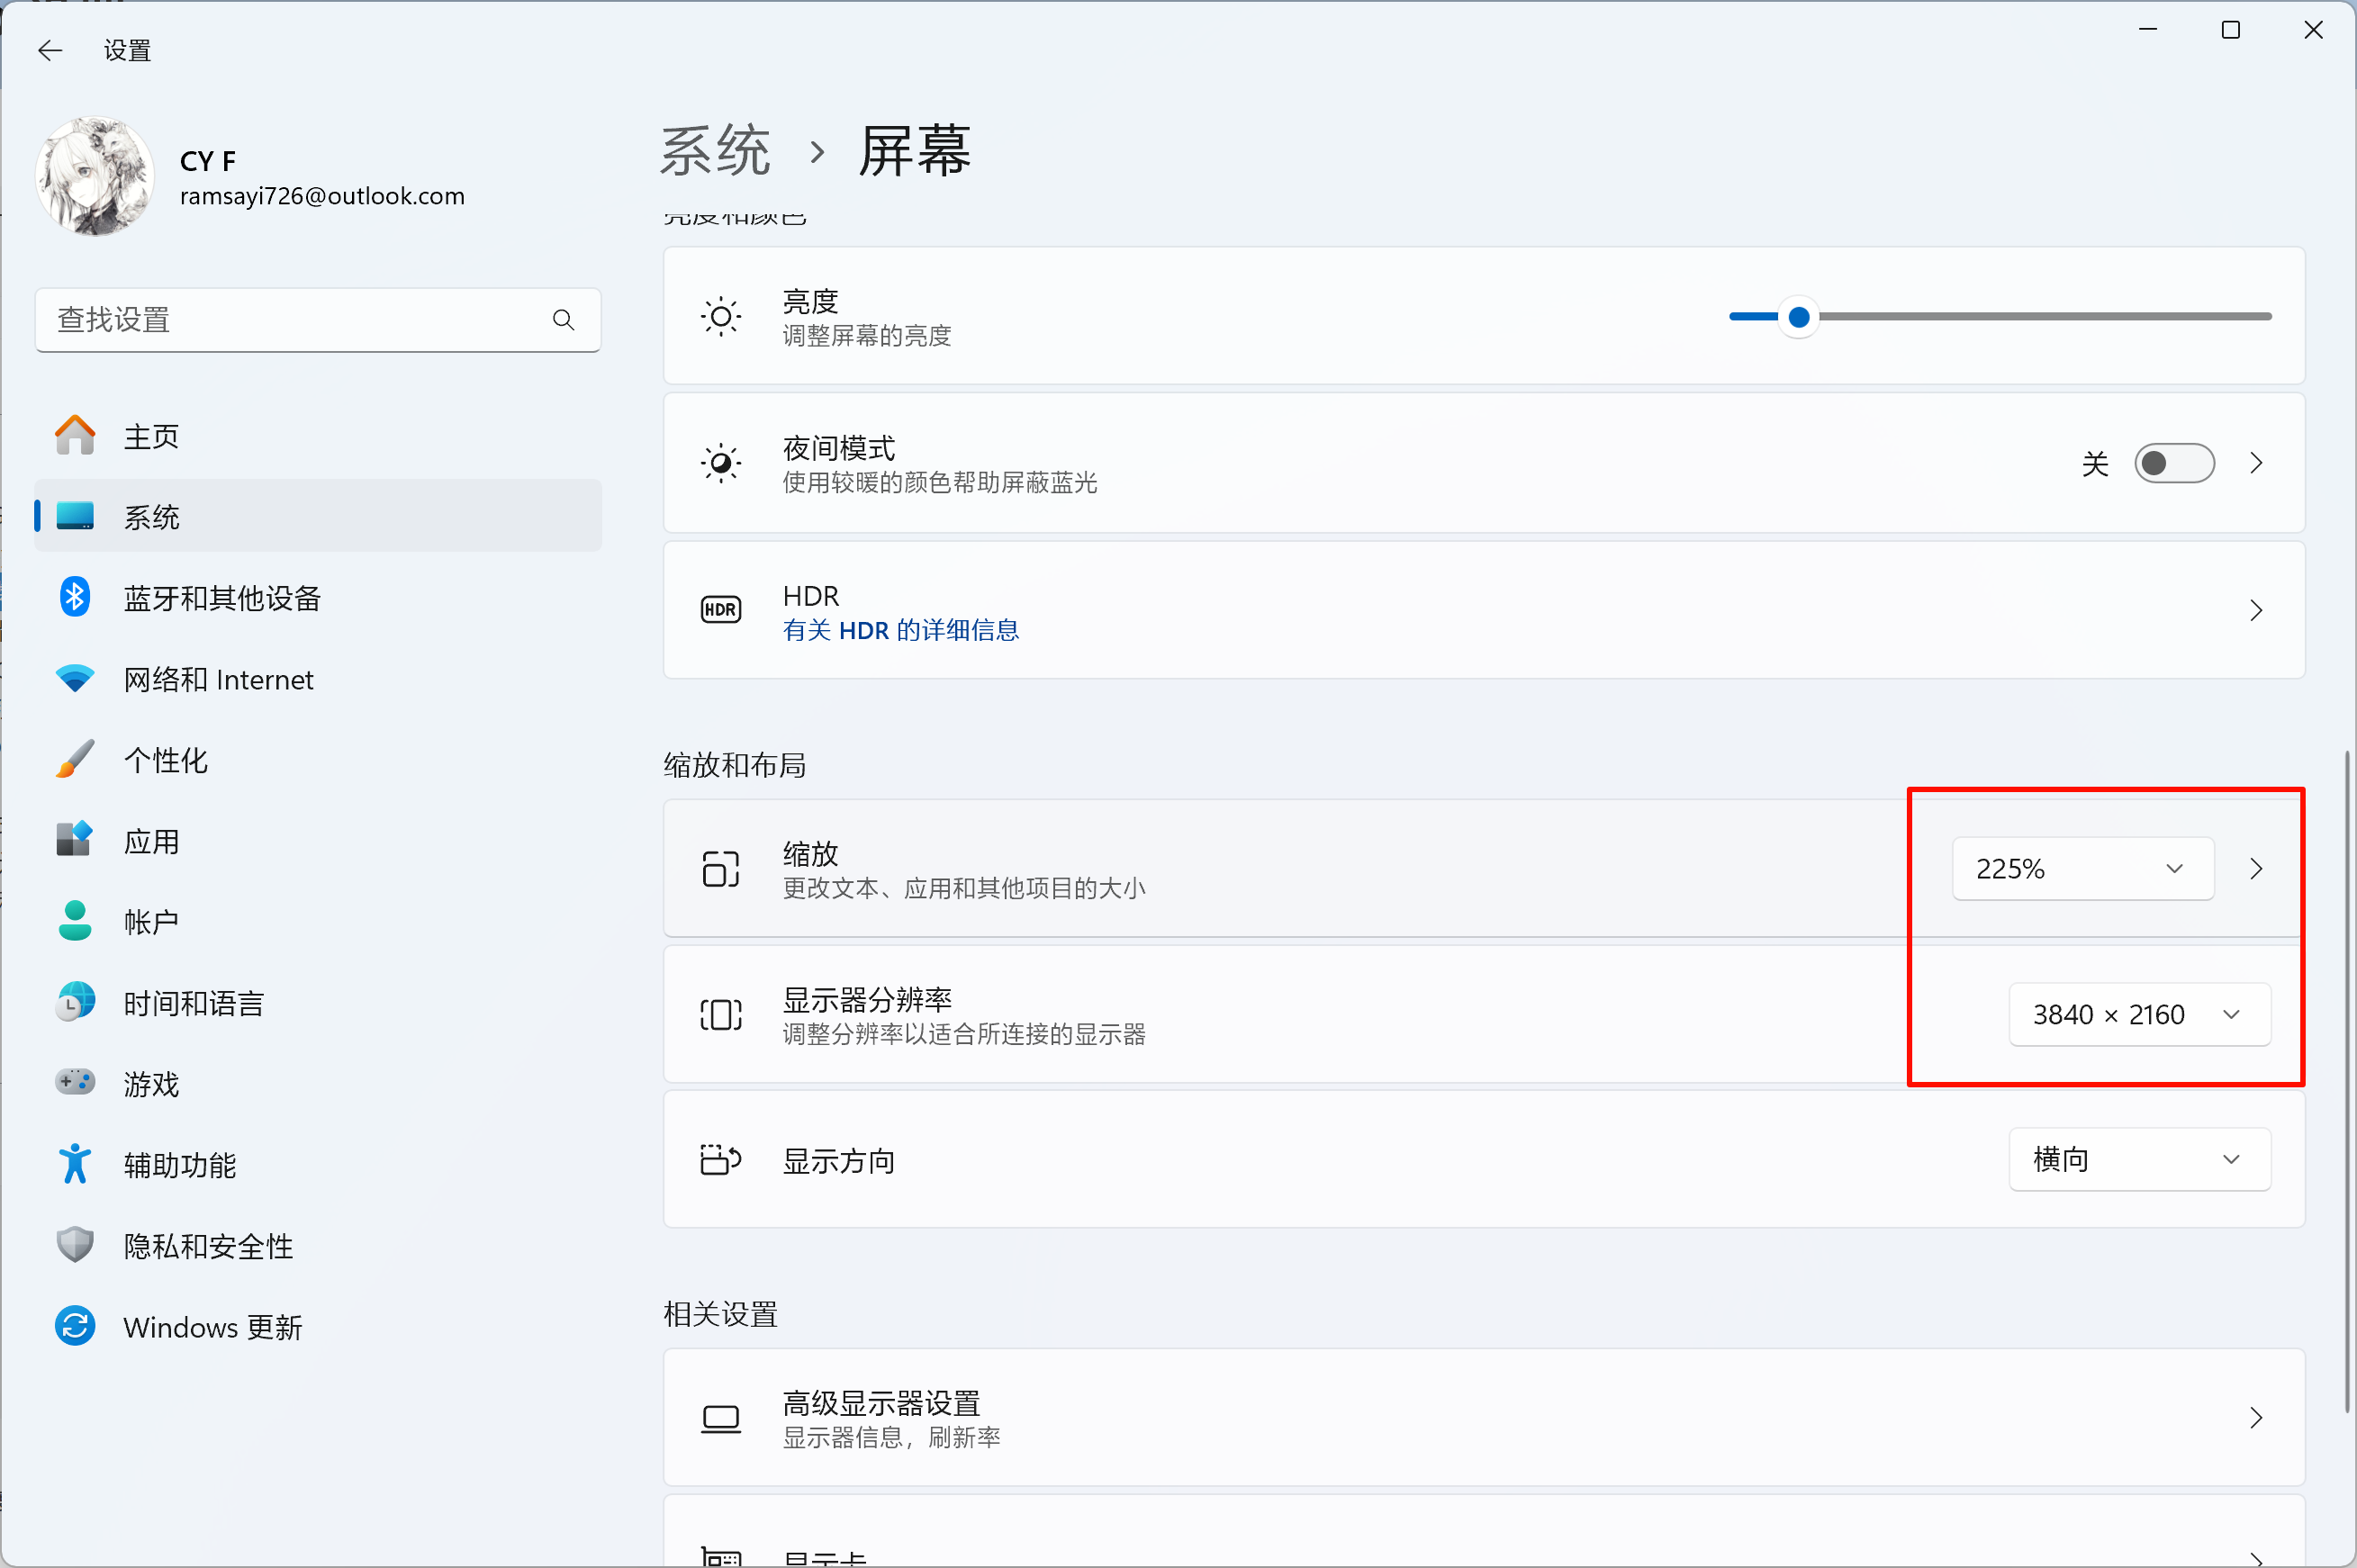Open the 225% scale dropdown
2357x1568 pixels.
tap(2082, 869)
